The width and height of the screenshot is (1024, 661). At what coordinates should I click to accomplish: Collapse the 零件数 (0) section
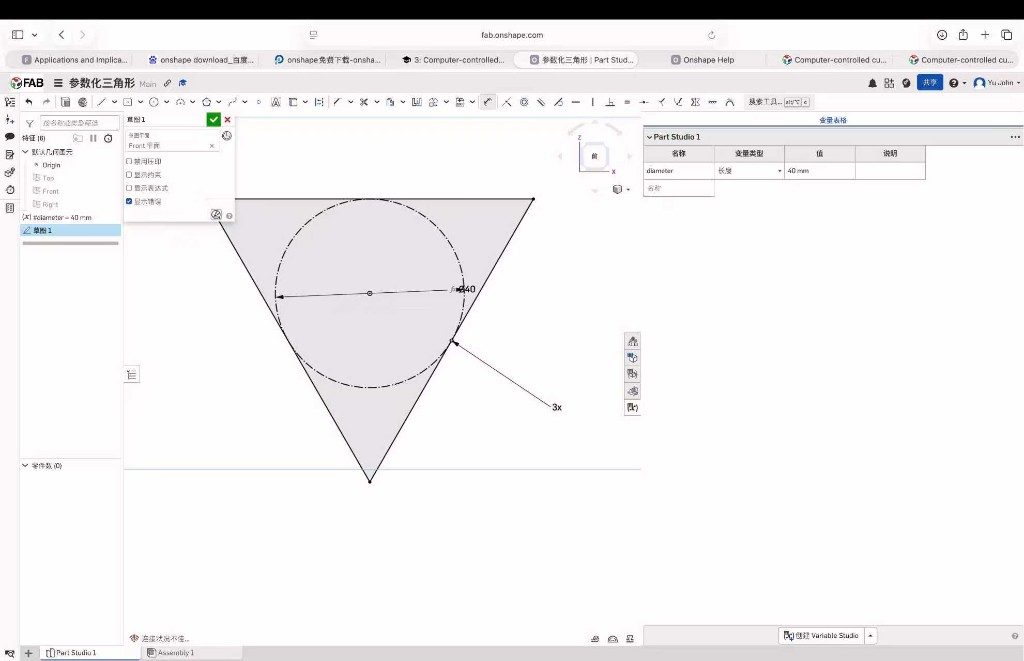coord(25,466)
